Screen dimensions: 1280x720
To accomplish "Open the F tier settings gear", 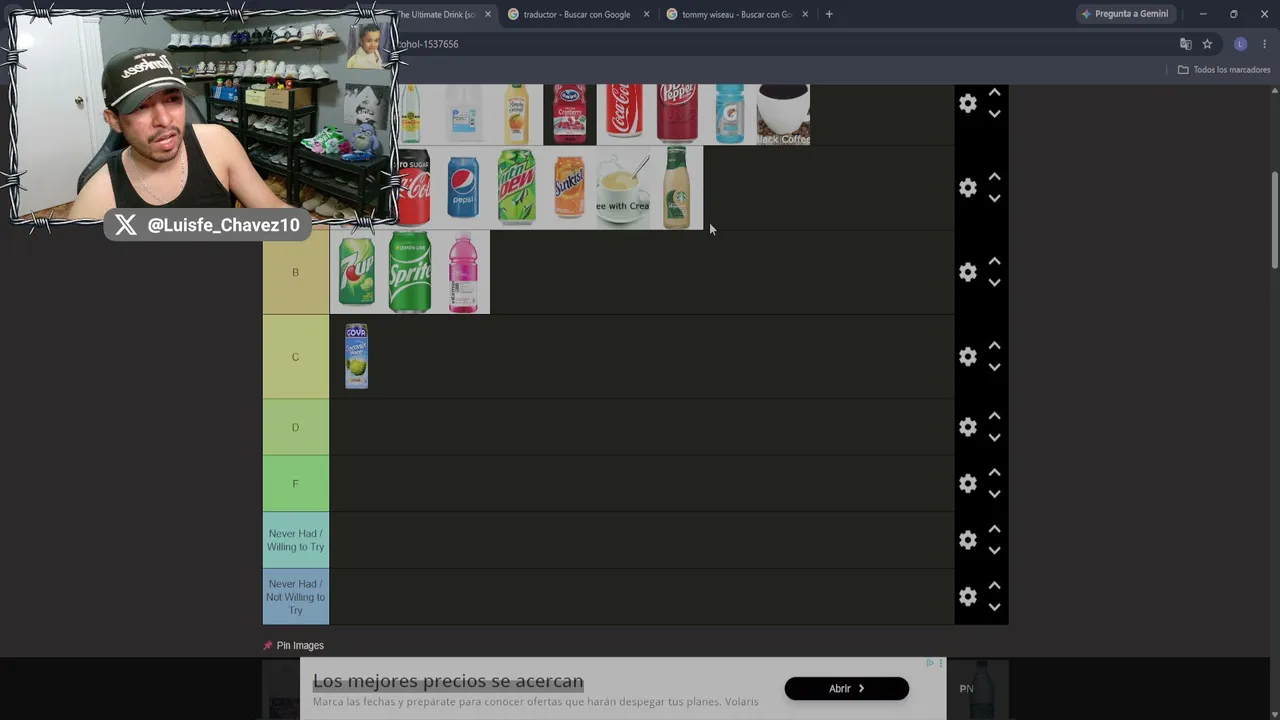I will (967, 483).
